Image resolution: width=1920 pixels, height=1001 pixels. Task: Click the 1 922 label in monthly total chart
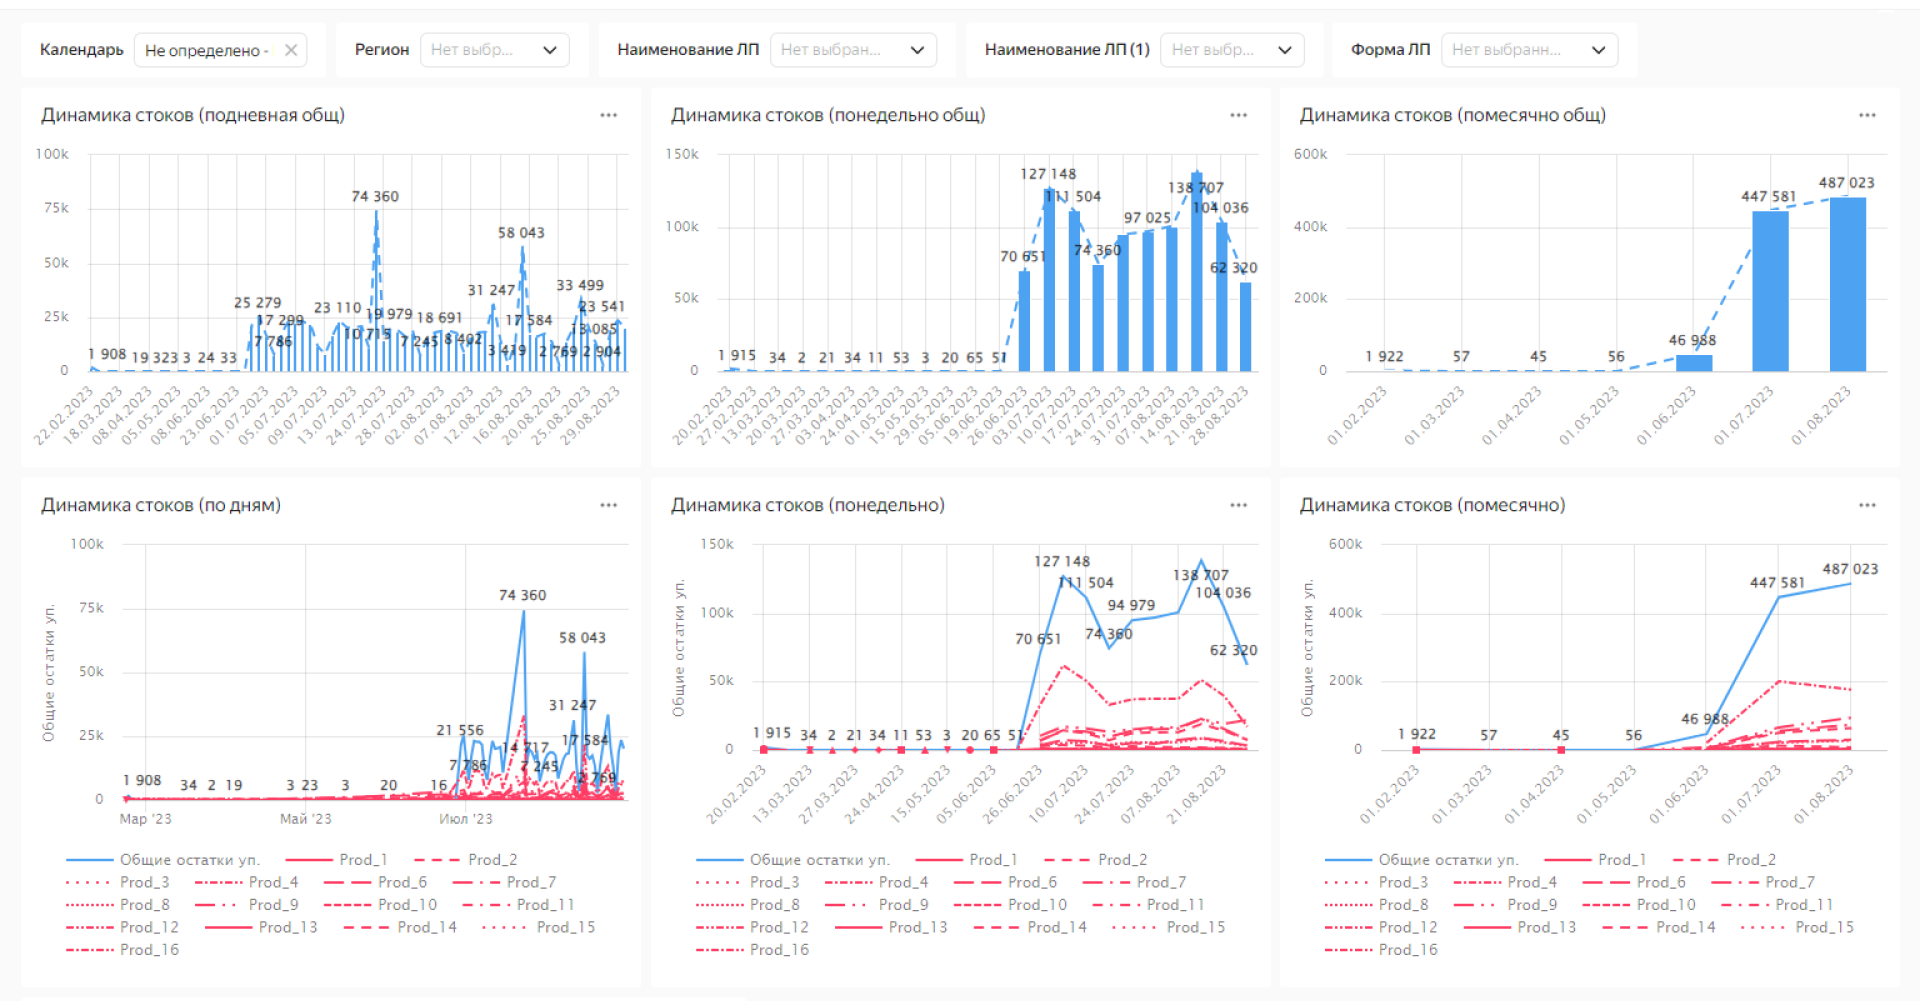(1384, 356)
